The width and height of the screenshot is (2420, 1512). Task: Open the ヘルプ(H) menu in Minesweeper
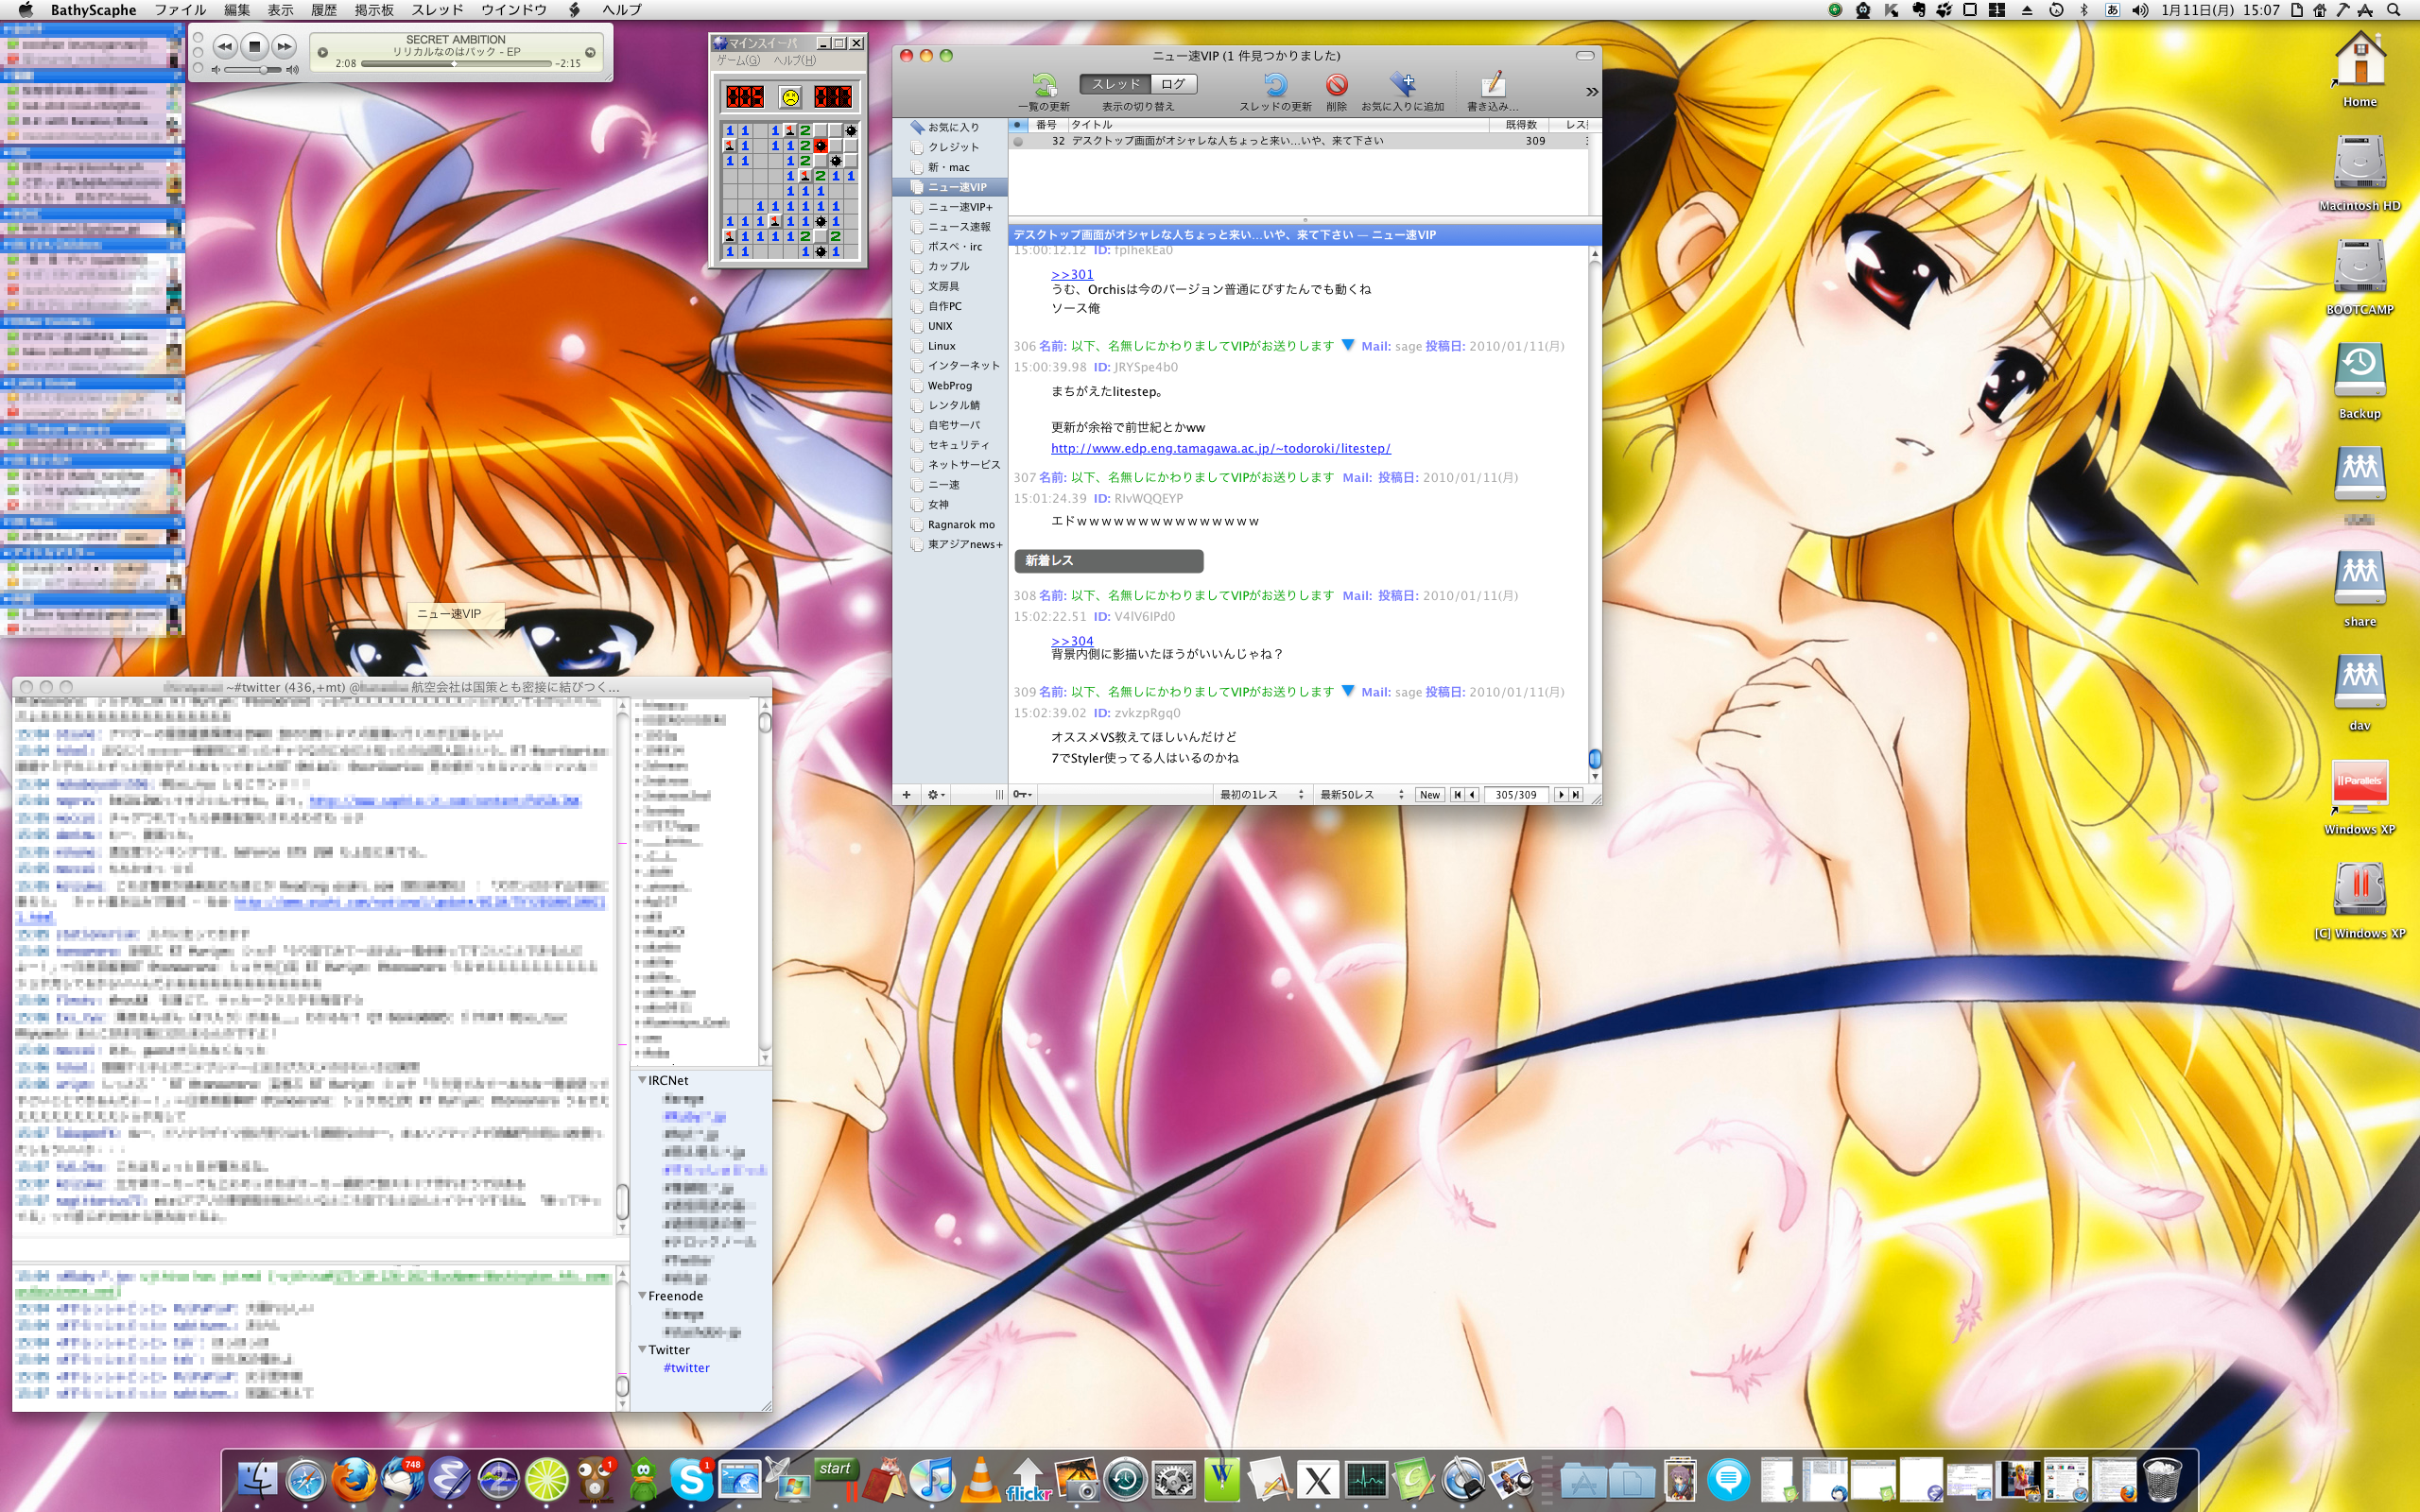tap(795, 61)
